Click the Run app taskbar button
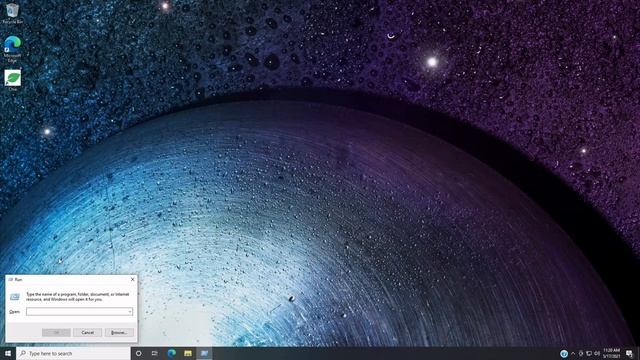Screen dimensions: 640x360 coord(204,353)
